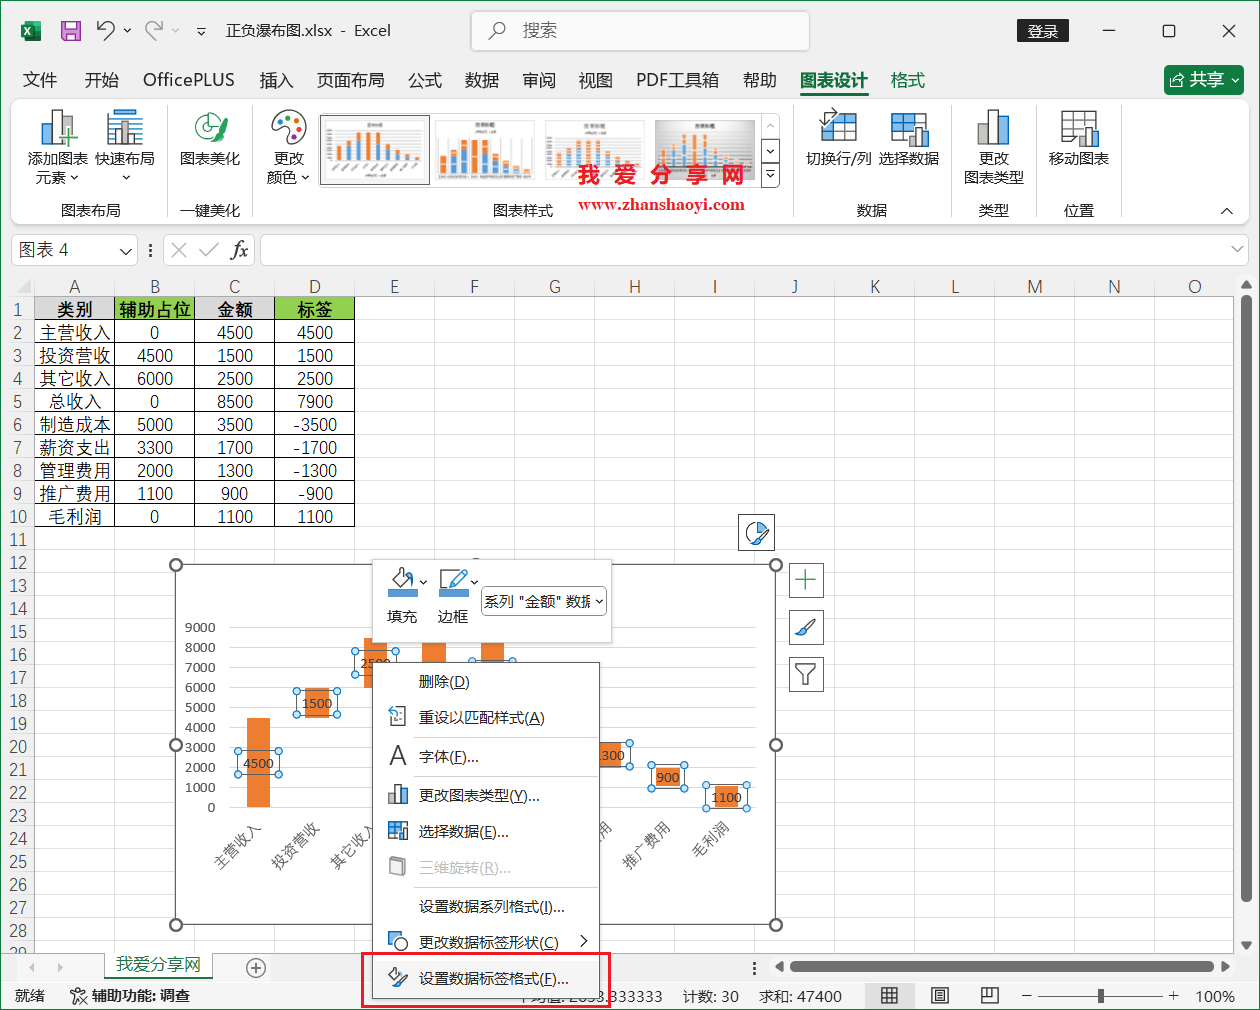Open the Chart Filters funnel icon
Viewport: 1260px width, 1010px height.
pos(806,674)
